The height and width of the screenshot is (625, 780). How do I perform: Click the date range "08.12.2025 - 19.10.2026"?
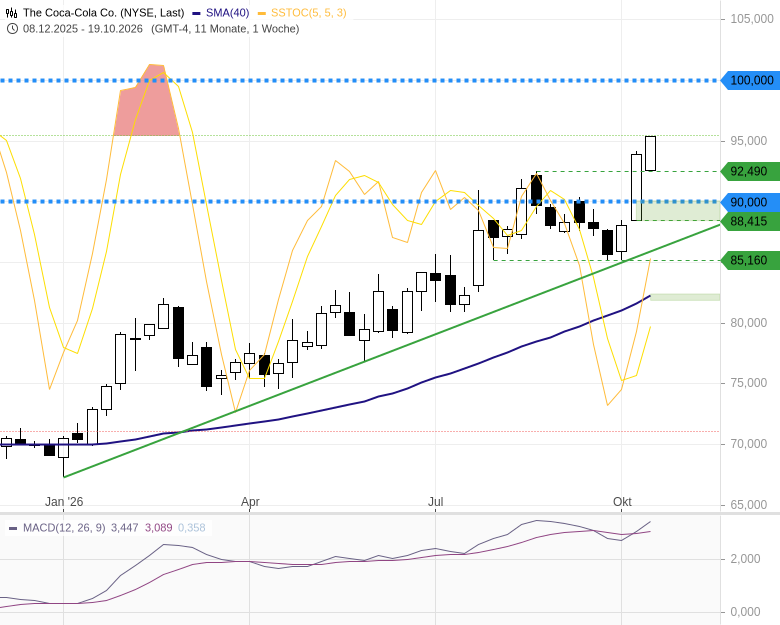83,29
